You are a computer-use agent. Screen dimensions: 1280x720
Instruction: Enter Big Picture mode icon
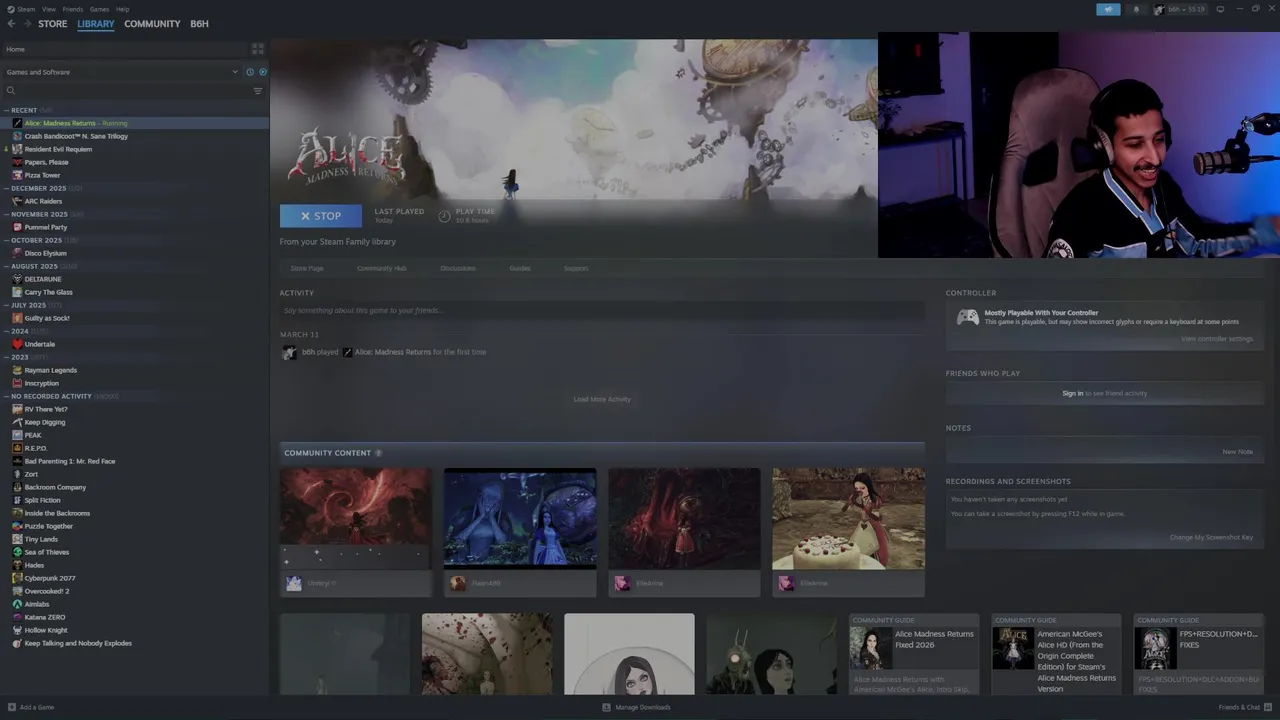click(1220, 9)
